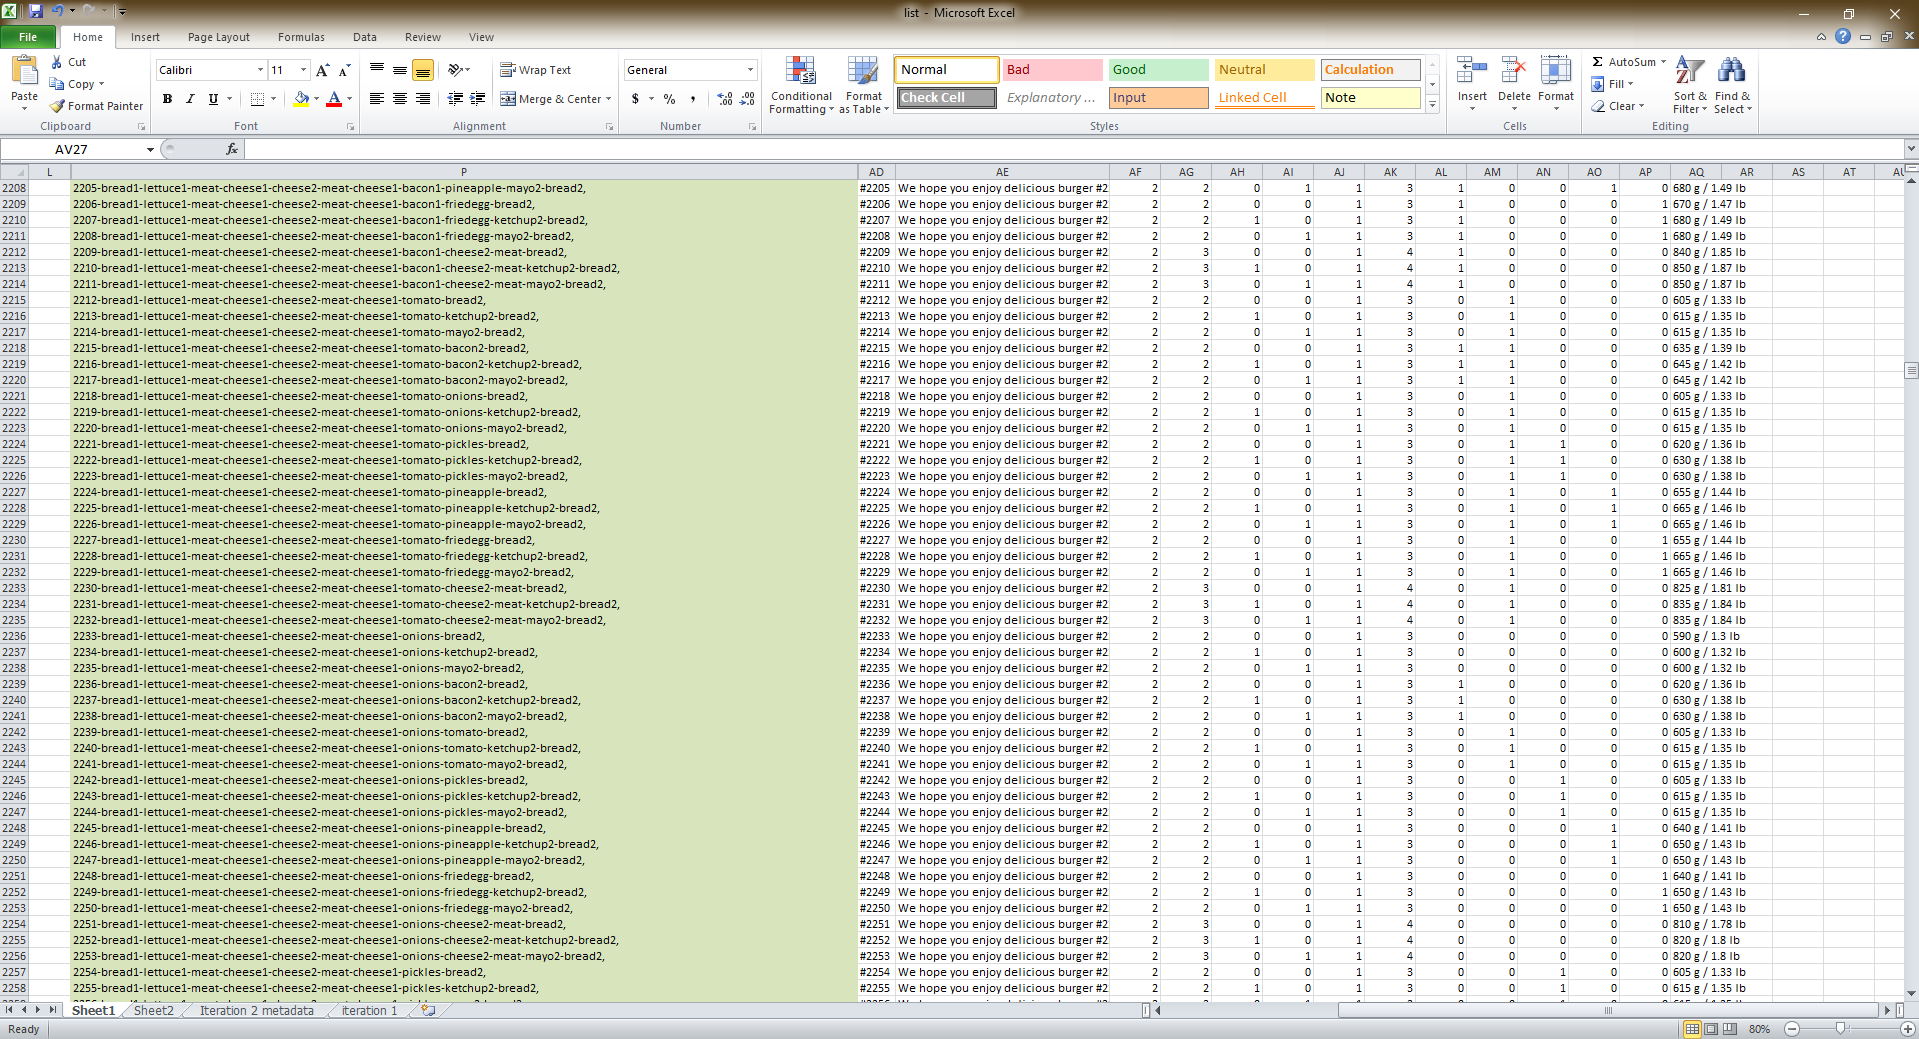Open the Clear button menu
Screen dimensions: 1919x1039
(x=1618, y=106)
